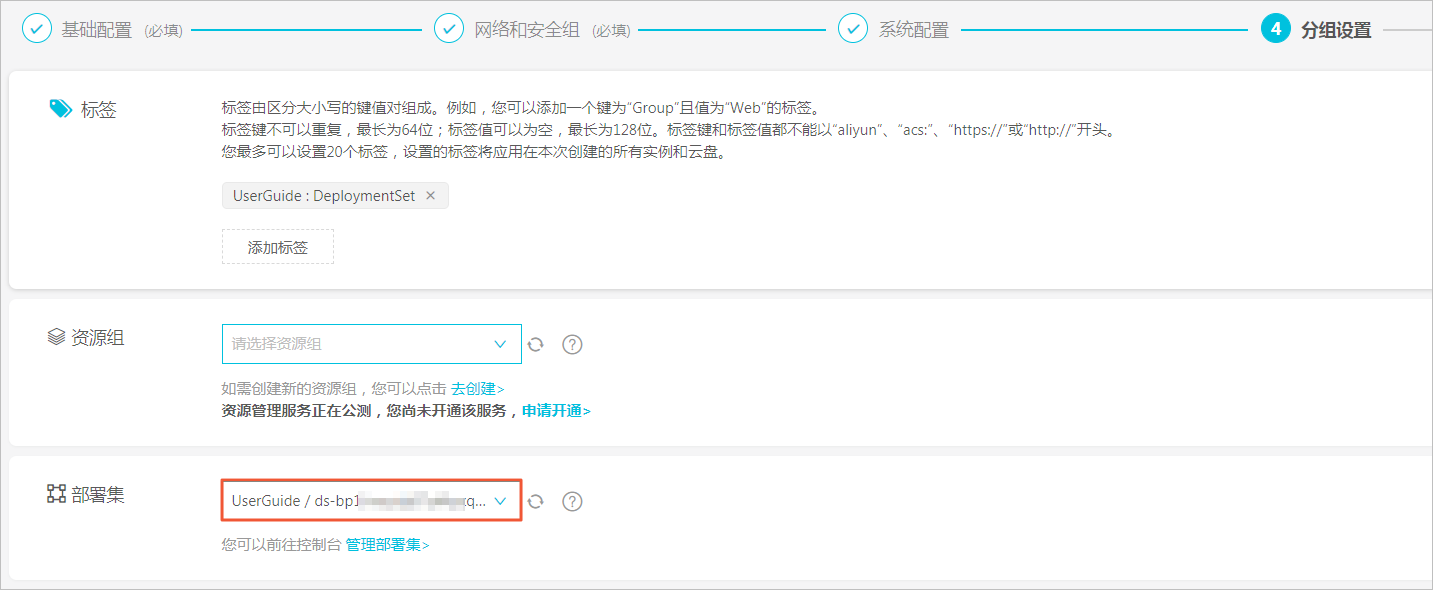Screen dimensions: 1433x590
Task: Select step 4 分组设置
Action: [x=1336, y=30]
